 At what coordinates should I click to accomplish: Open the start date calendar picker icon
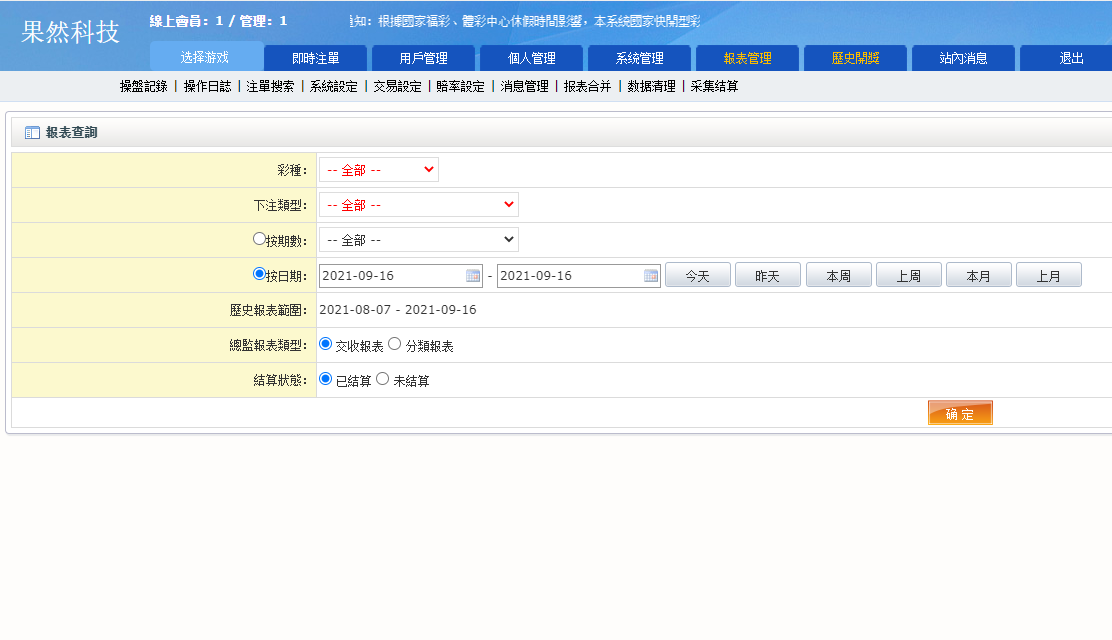[471, 274]
